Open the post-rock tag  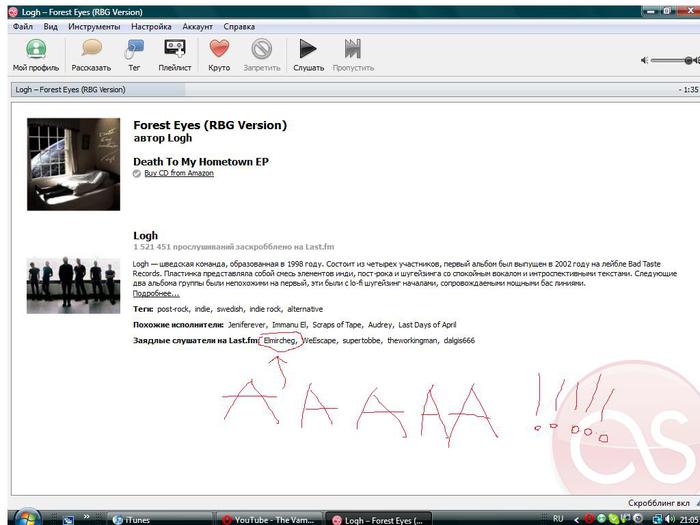point(174,309)
